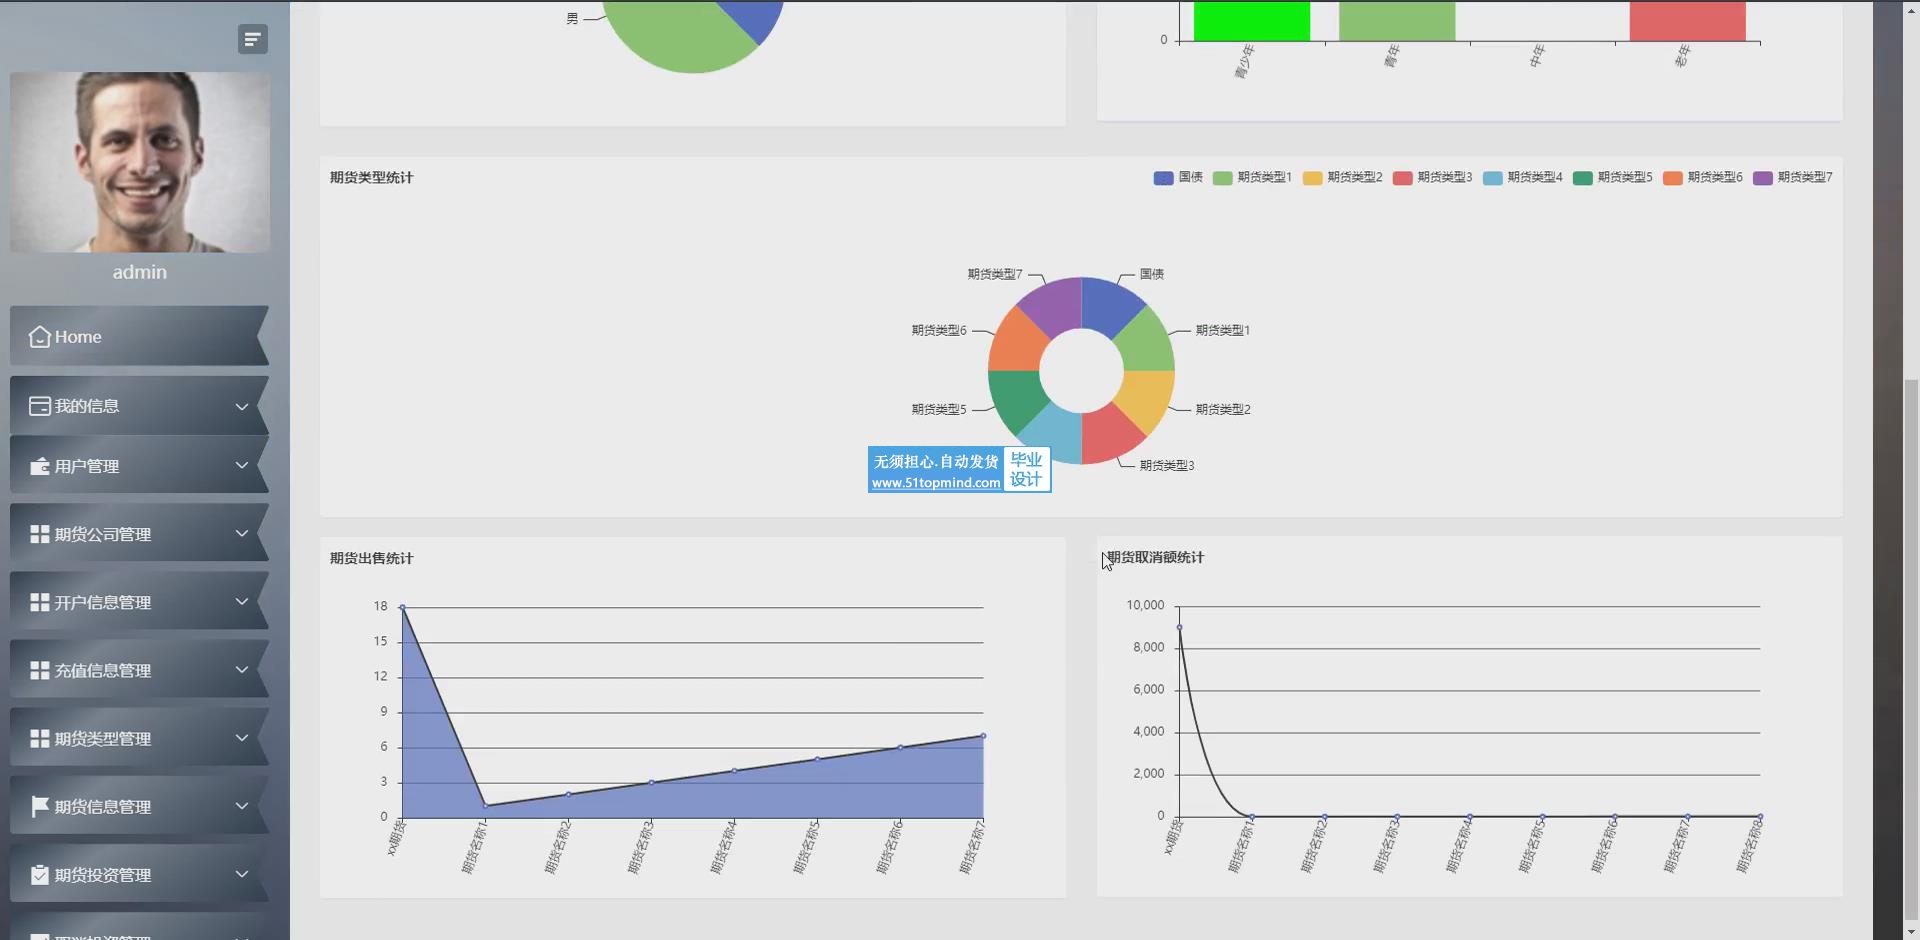Click the grid icon beside 期货类型管理
Image resolution: width=1920 pixels, height=940 pixels.
pos(40,738)
